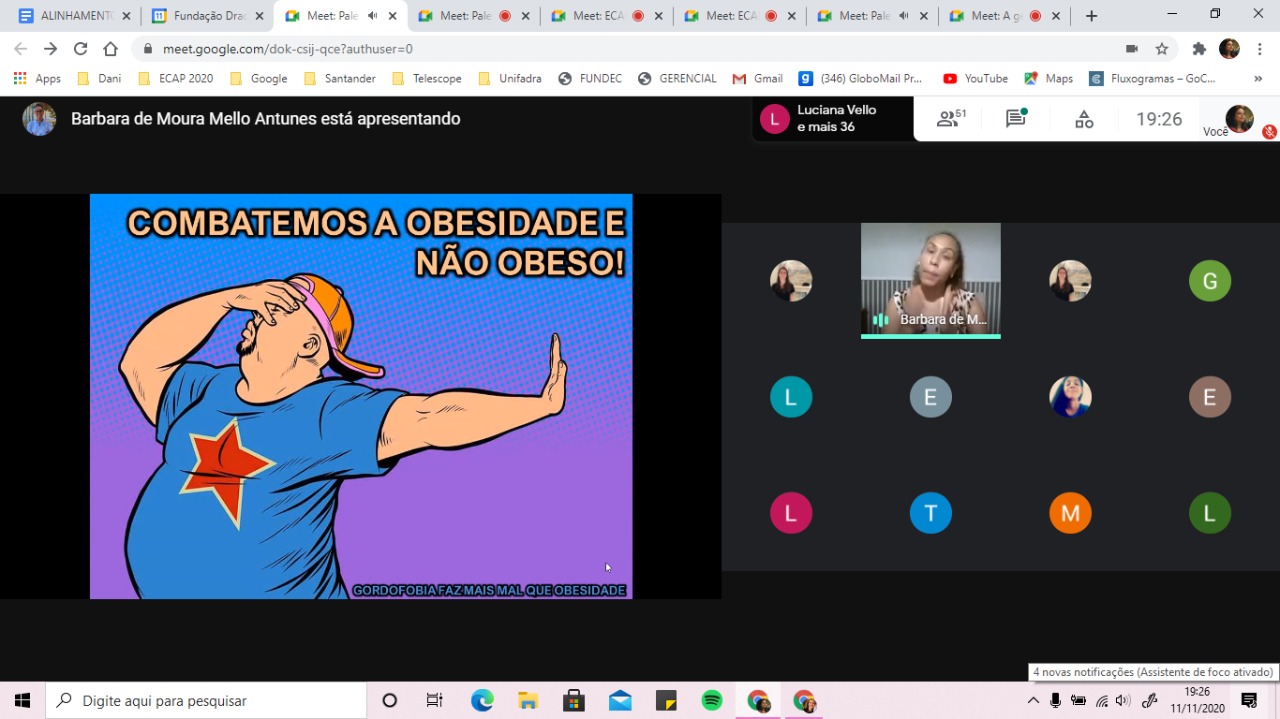
Task: Toggle the system volume tray icon
Action: coord(1122,701)
